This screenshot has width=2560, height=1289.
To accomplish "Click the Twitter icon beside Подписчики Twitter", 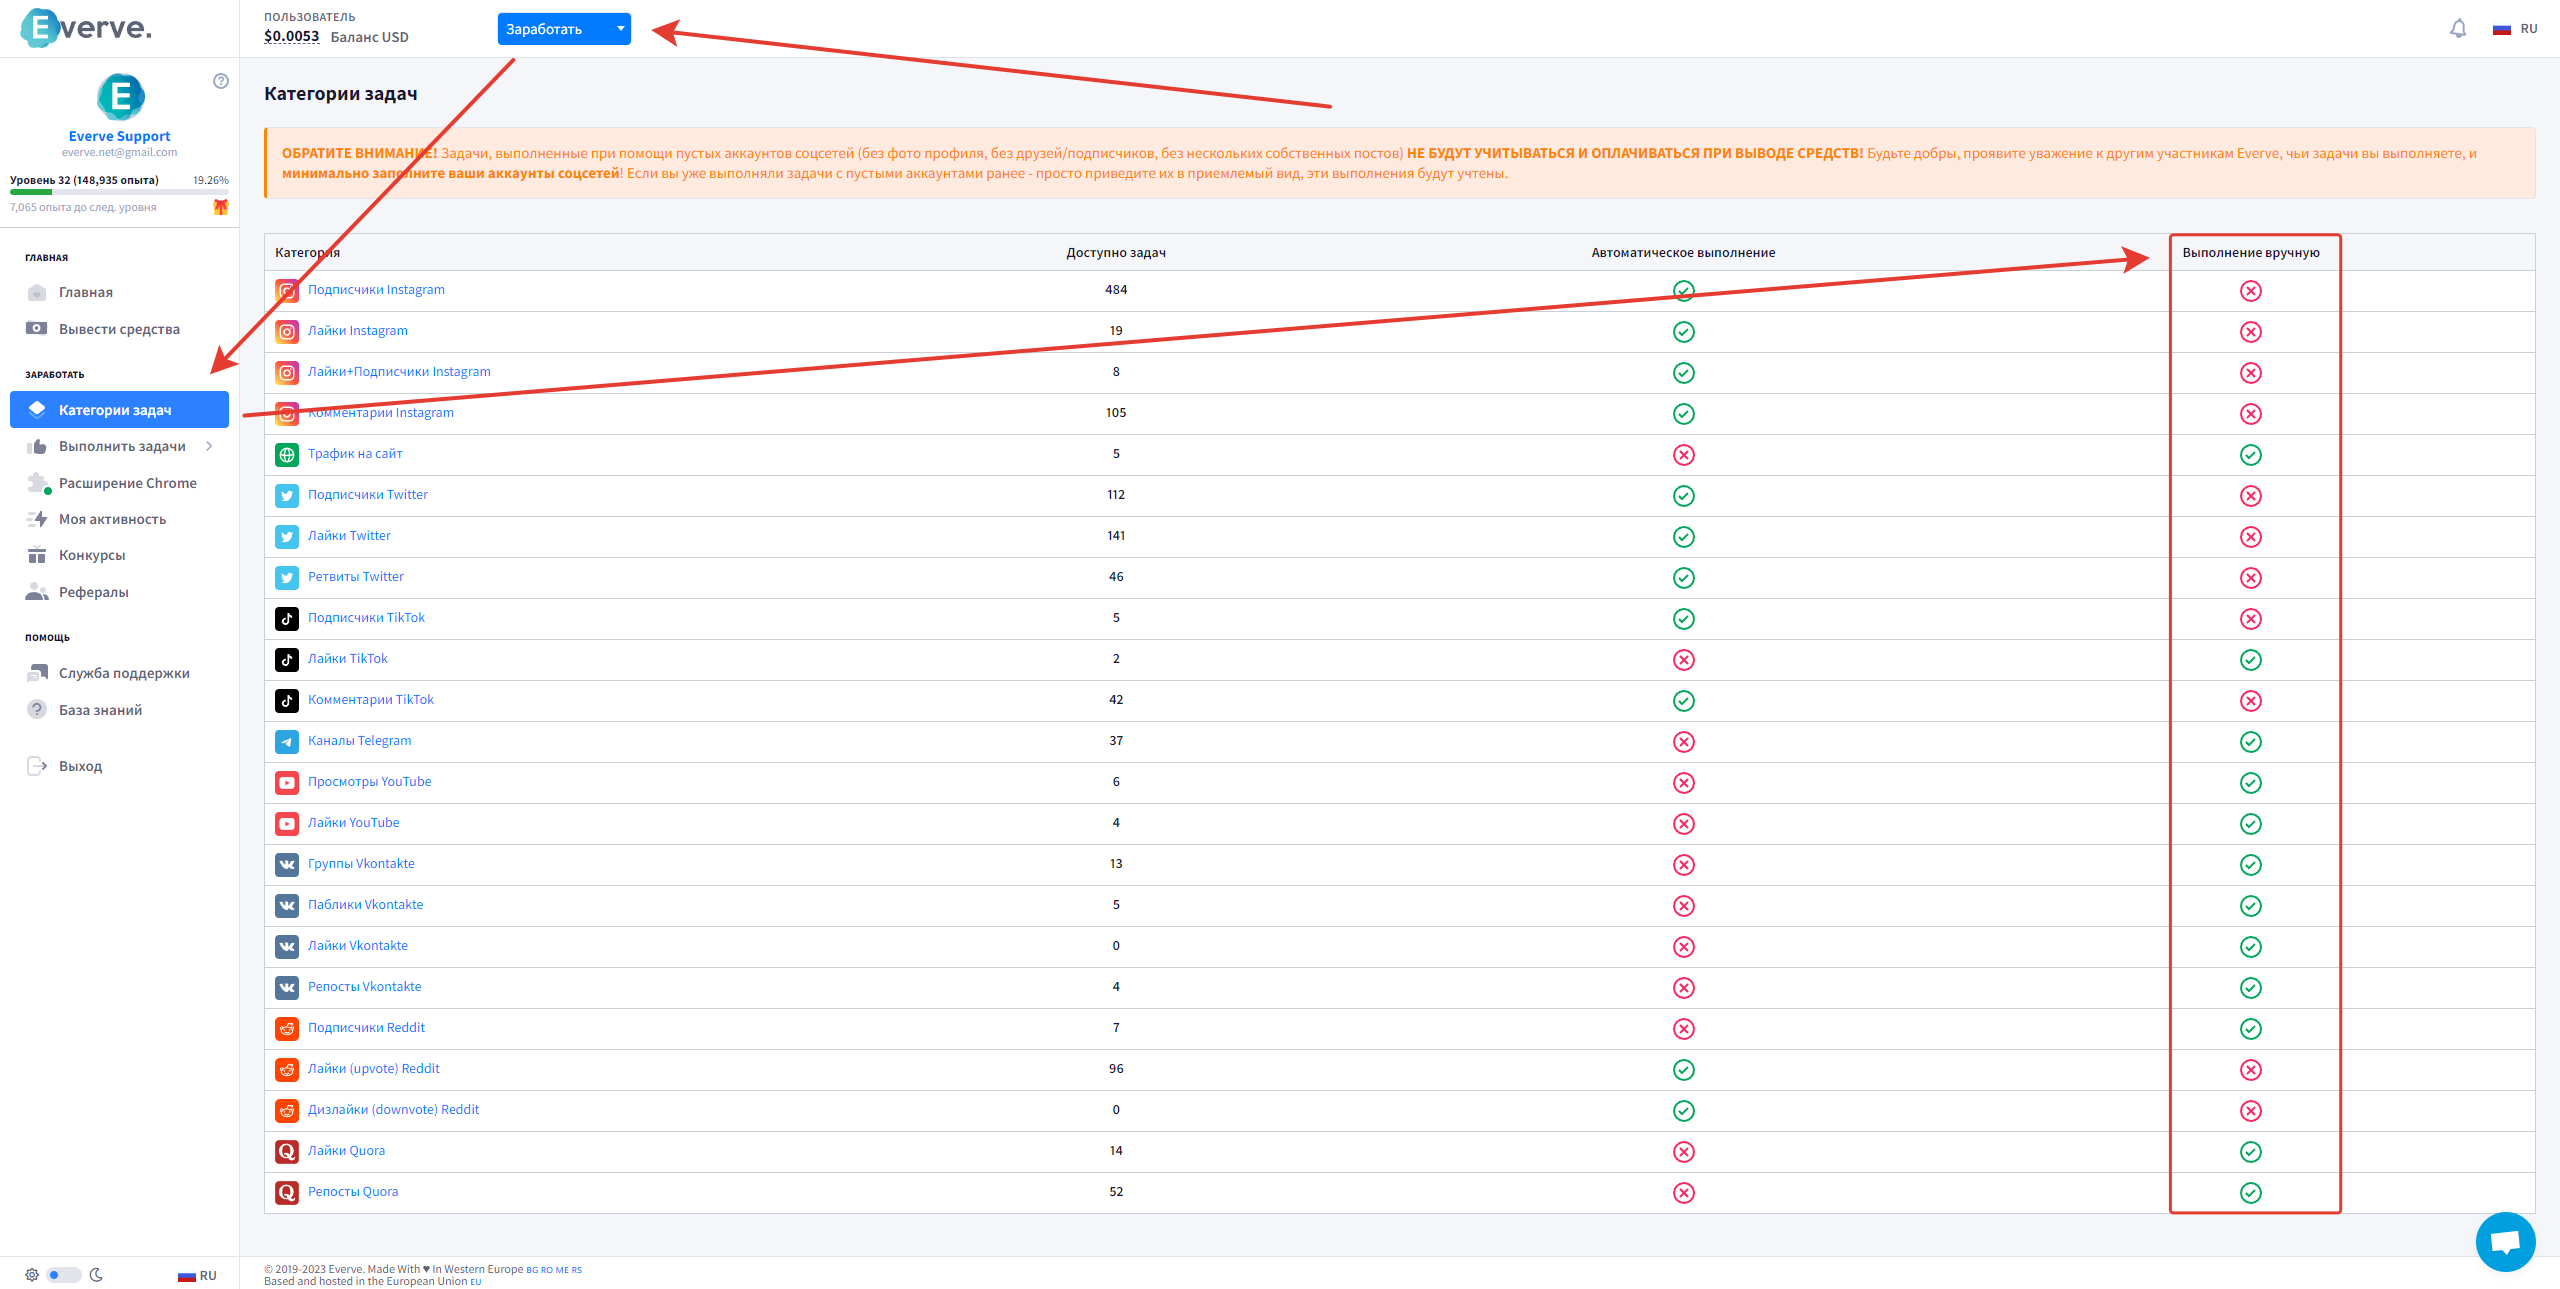I will [x=287, y=496].
